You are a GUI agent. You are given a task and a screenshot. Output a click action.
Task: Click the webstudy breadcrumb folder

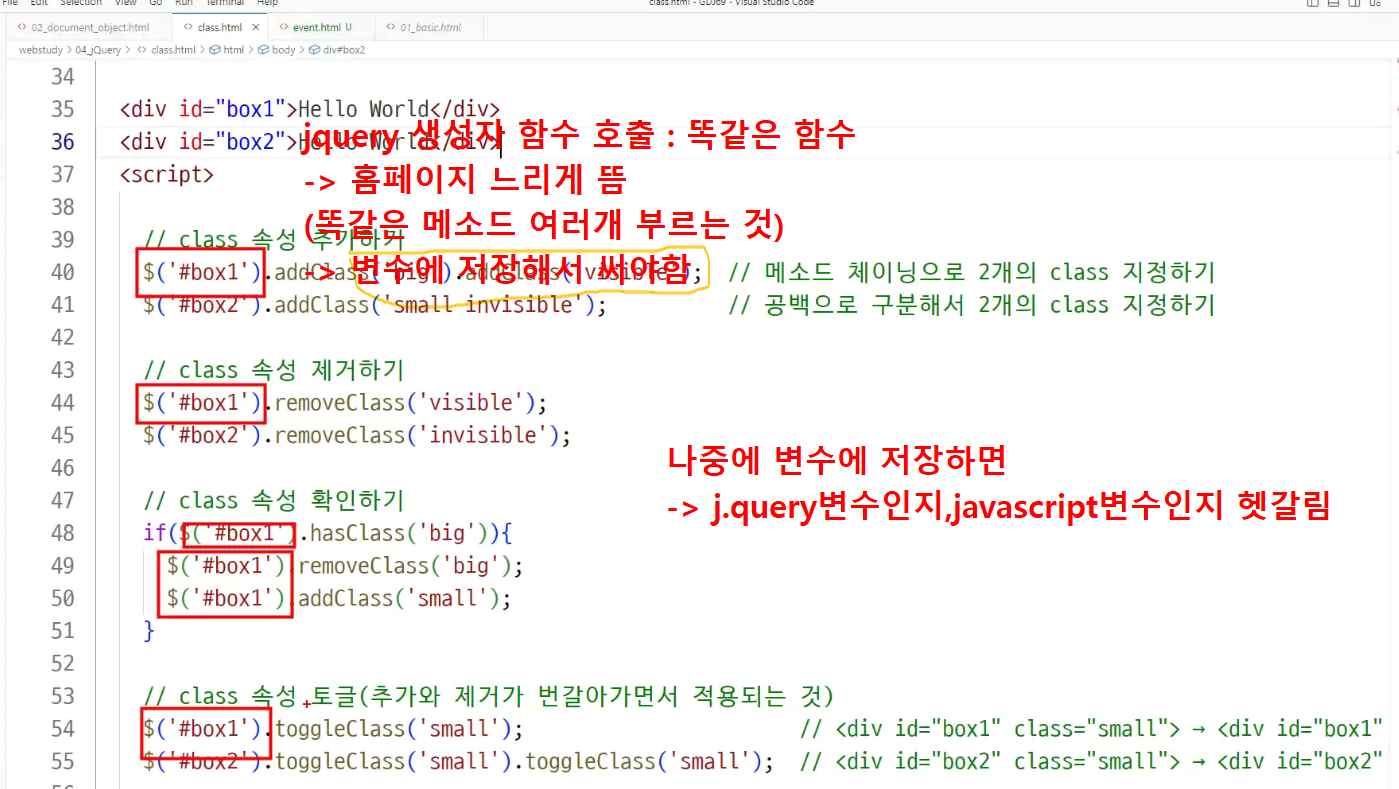42,50
